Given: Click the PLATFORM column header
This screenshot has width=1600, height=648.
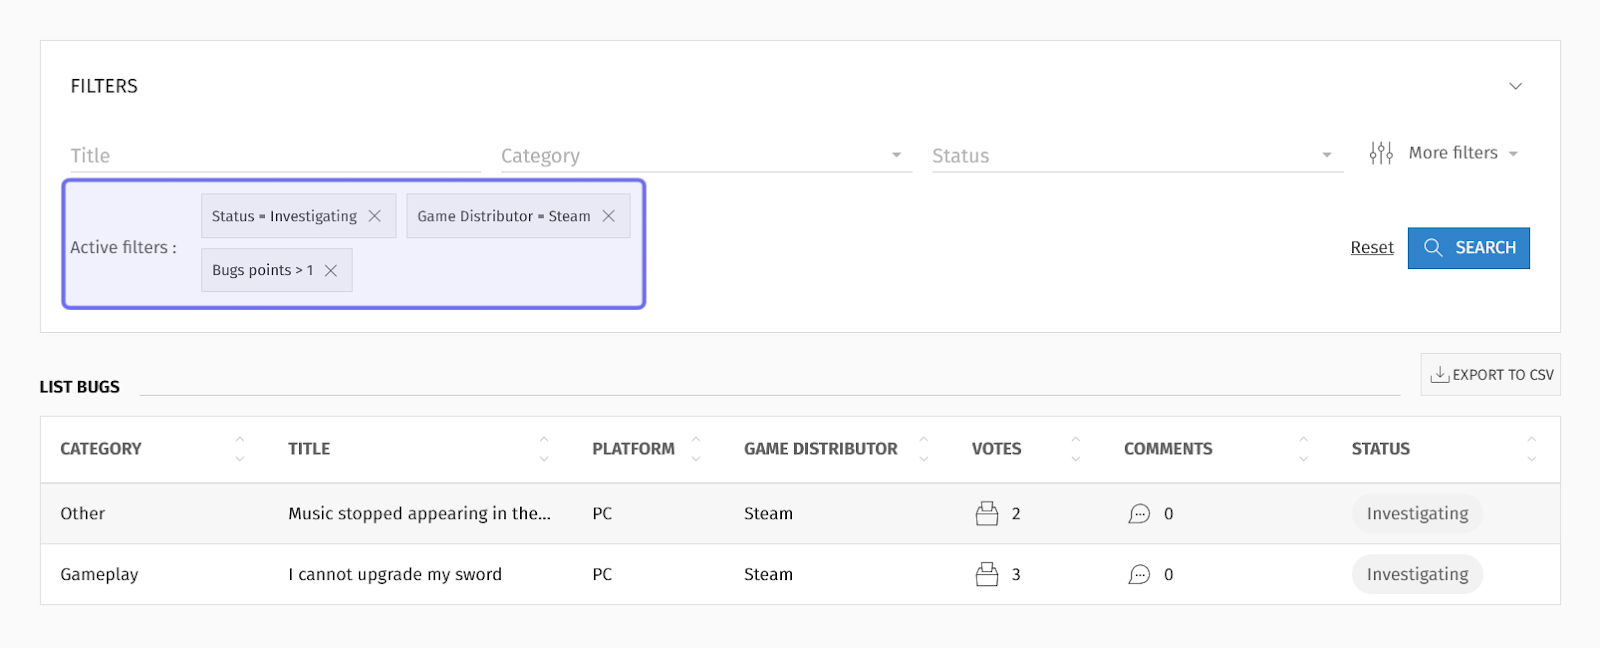Looking at the screenshot, I should click(x=633, y=449).
